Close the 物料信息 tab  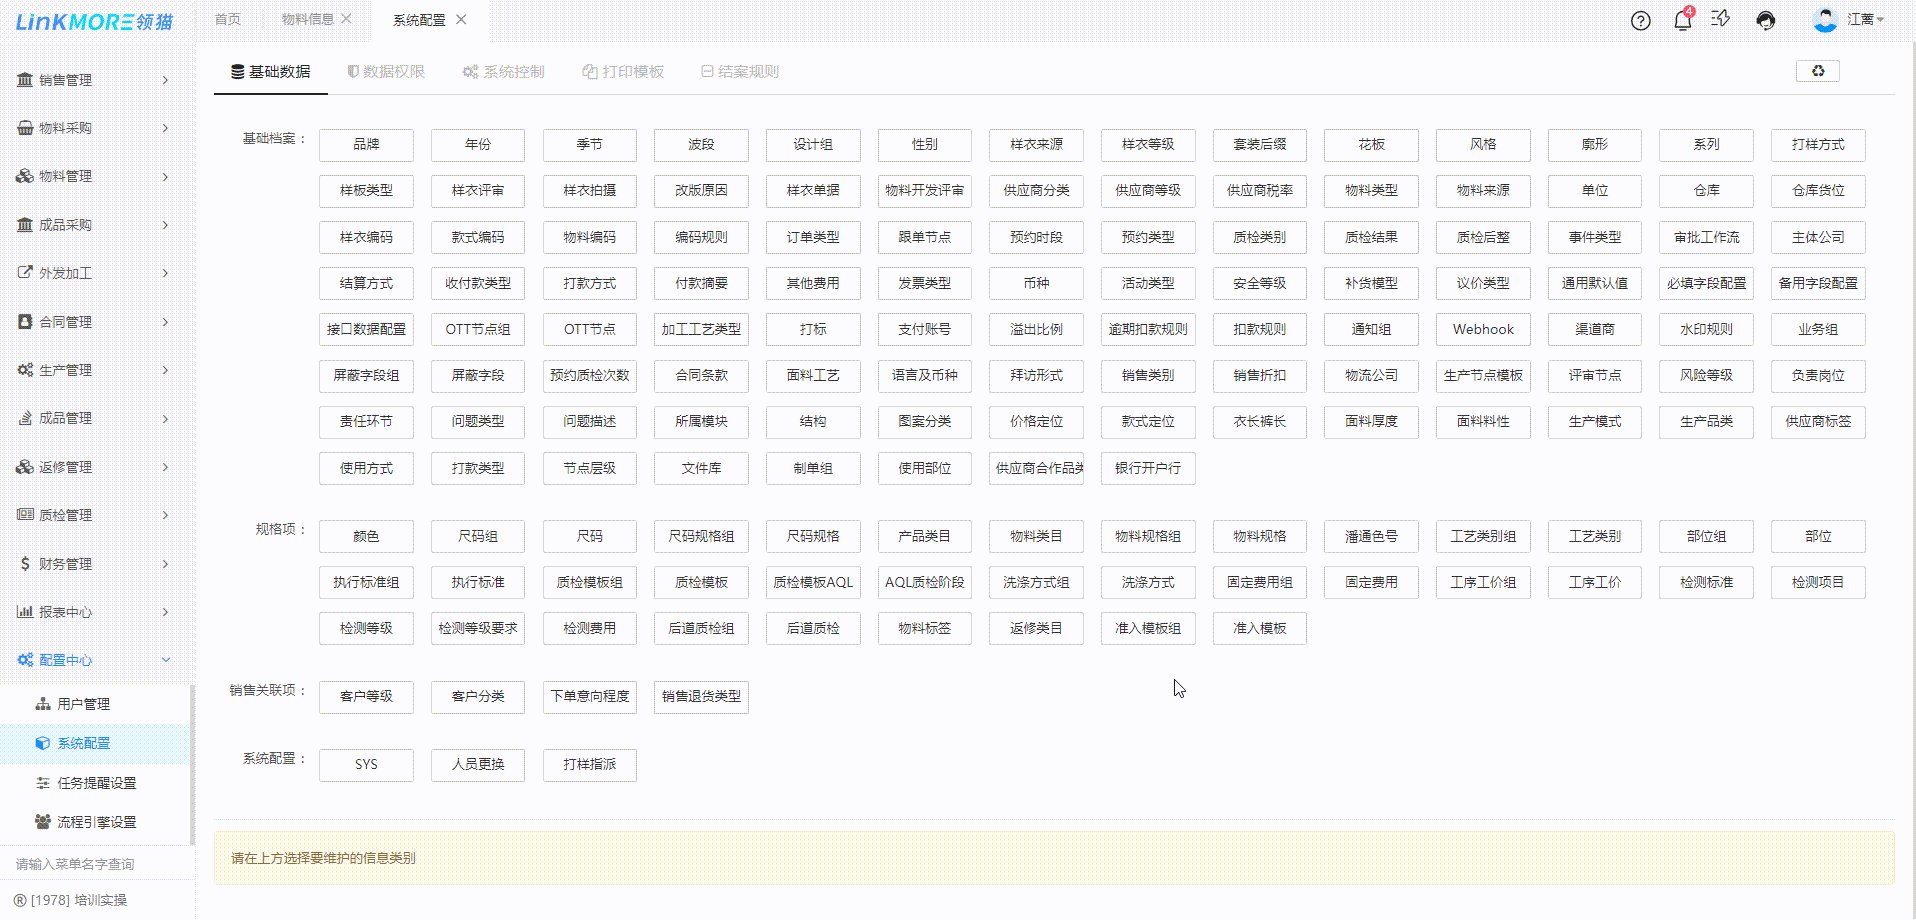click(346, 19)
